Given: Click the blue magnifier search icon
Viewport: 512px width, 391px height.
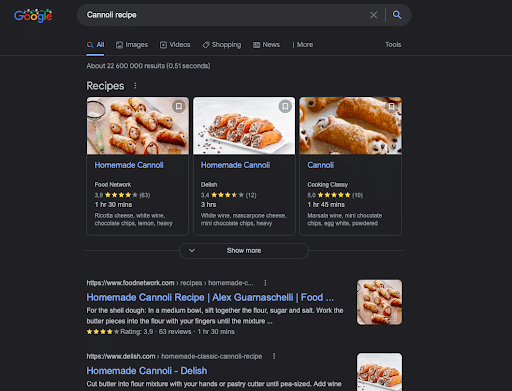Looking at the screenshot, I should click(397, 15).
